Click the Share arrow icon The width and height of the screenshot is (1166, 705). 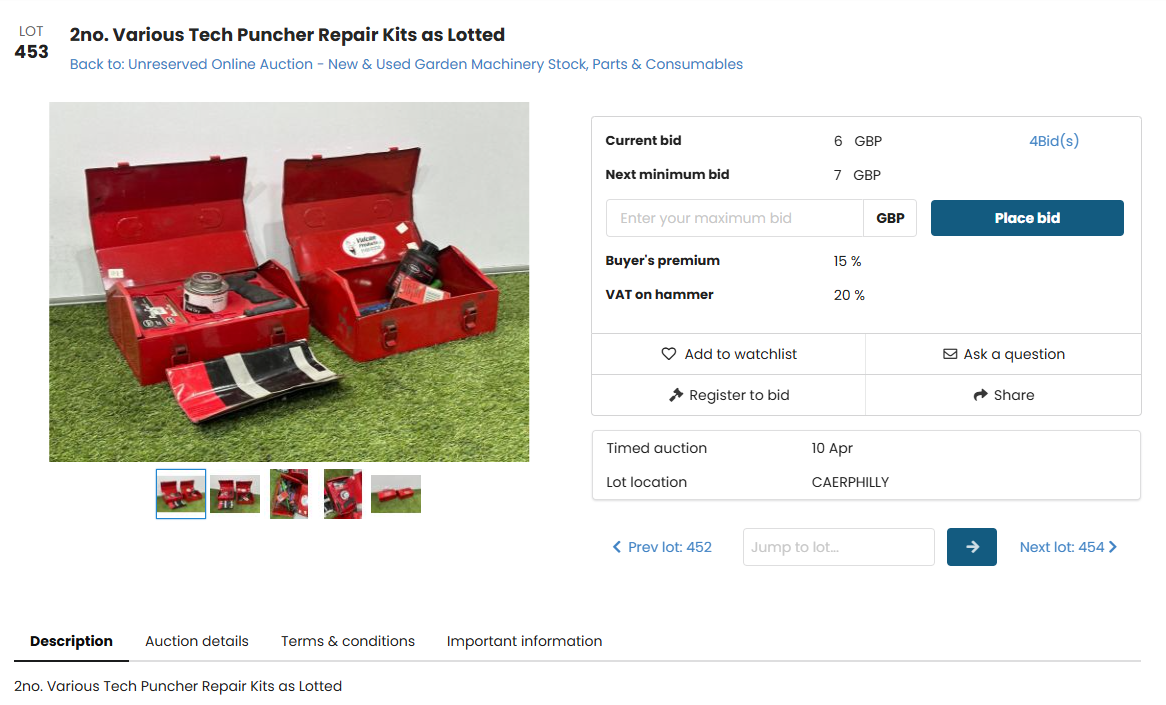(980, 395)
